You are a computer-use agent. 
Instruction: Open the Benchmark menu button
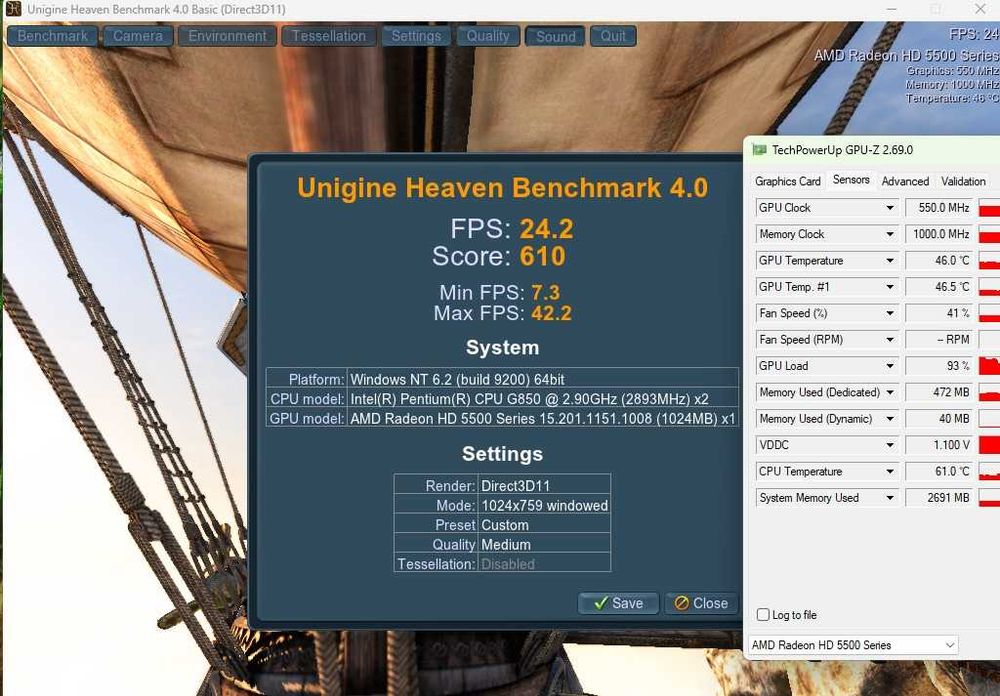[x=52, y=36]
